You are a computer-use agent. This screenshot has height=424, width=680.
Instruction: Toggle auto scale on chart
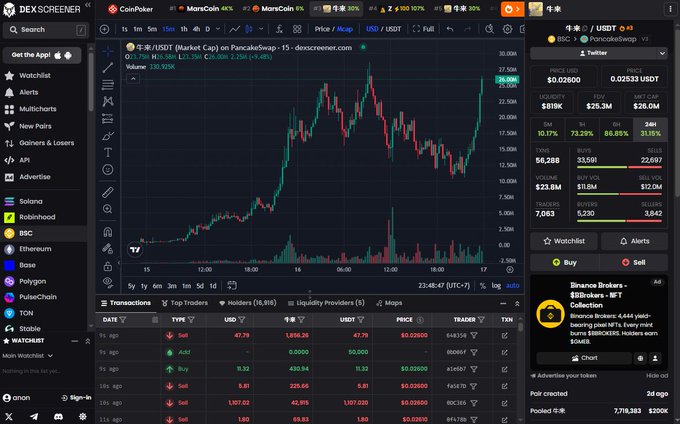coord(513,286)
